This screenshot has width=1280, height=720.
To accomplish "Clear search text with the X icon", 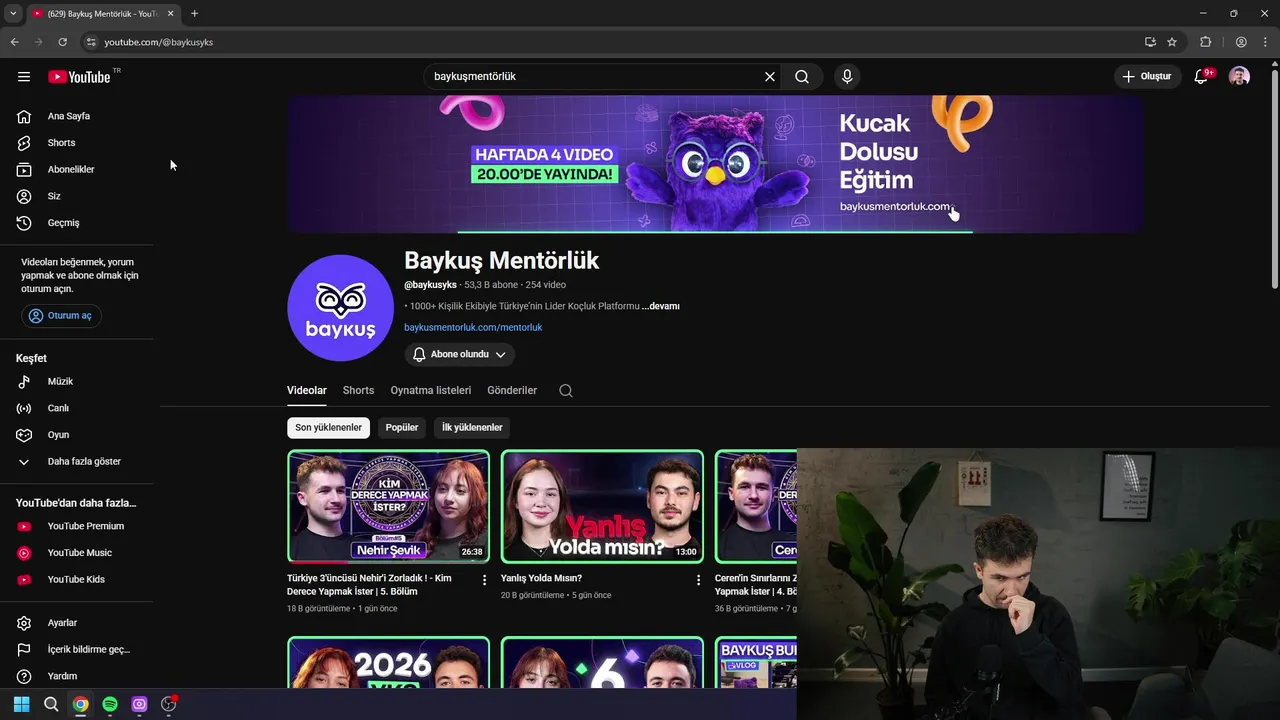I will pyautogui.click(x=770, y=77).
